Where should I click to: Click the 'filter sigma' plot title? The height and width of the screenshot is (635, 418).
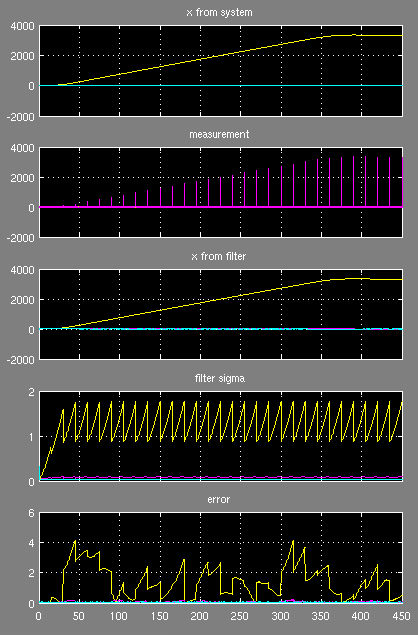[x=220, y=378]
